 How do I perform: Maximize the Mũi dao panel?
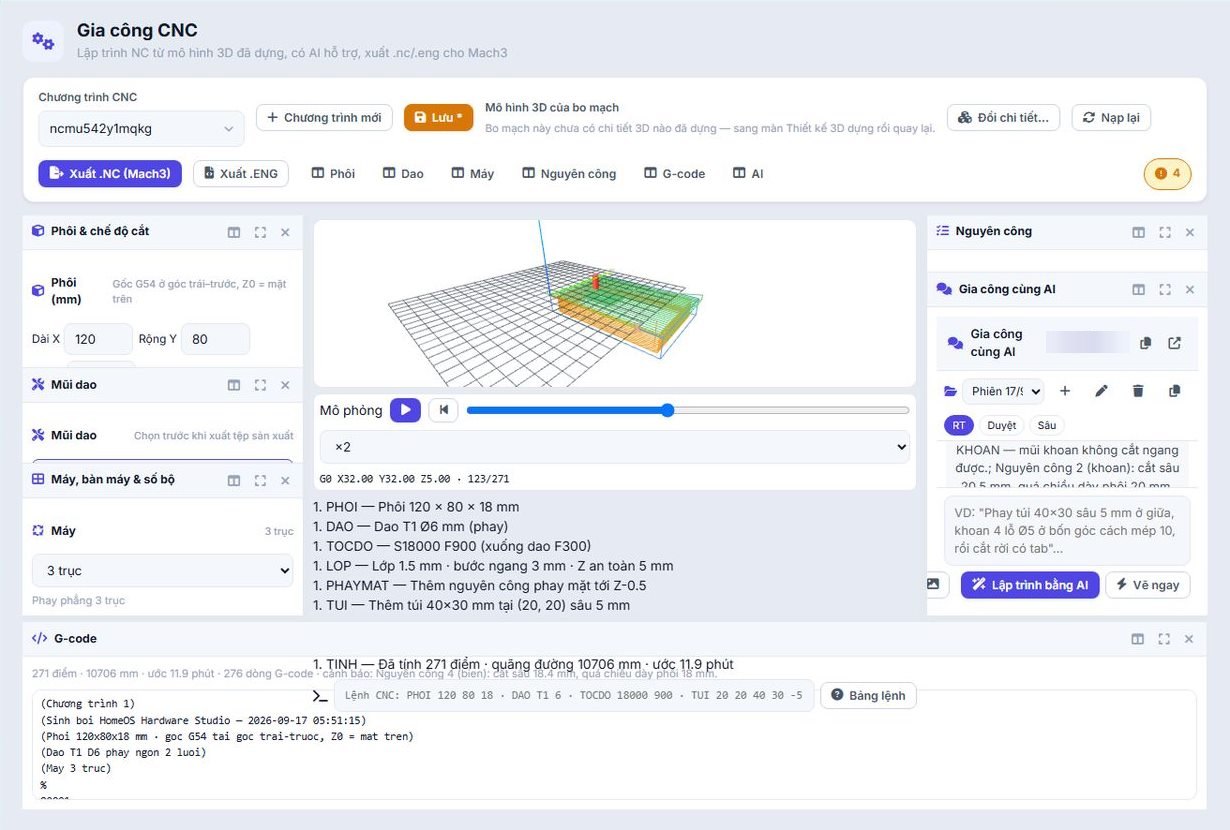pyautogui.click(x=260, y=385)
